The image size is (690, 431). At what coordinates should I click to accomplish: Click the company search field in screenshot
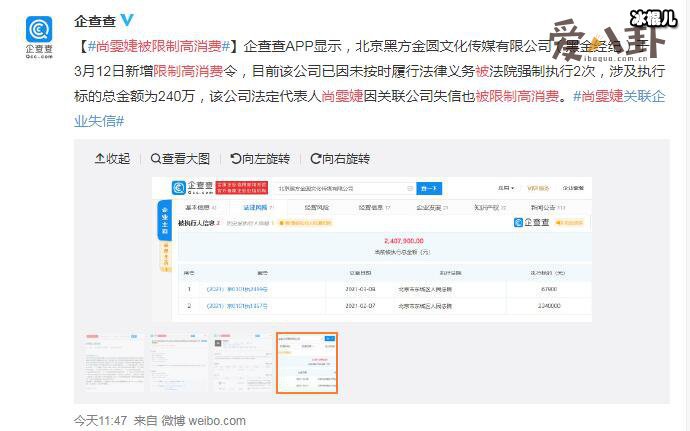click(x=340, y=187)
